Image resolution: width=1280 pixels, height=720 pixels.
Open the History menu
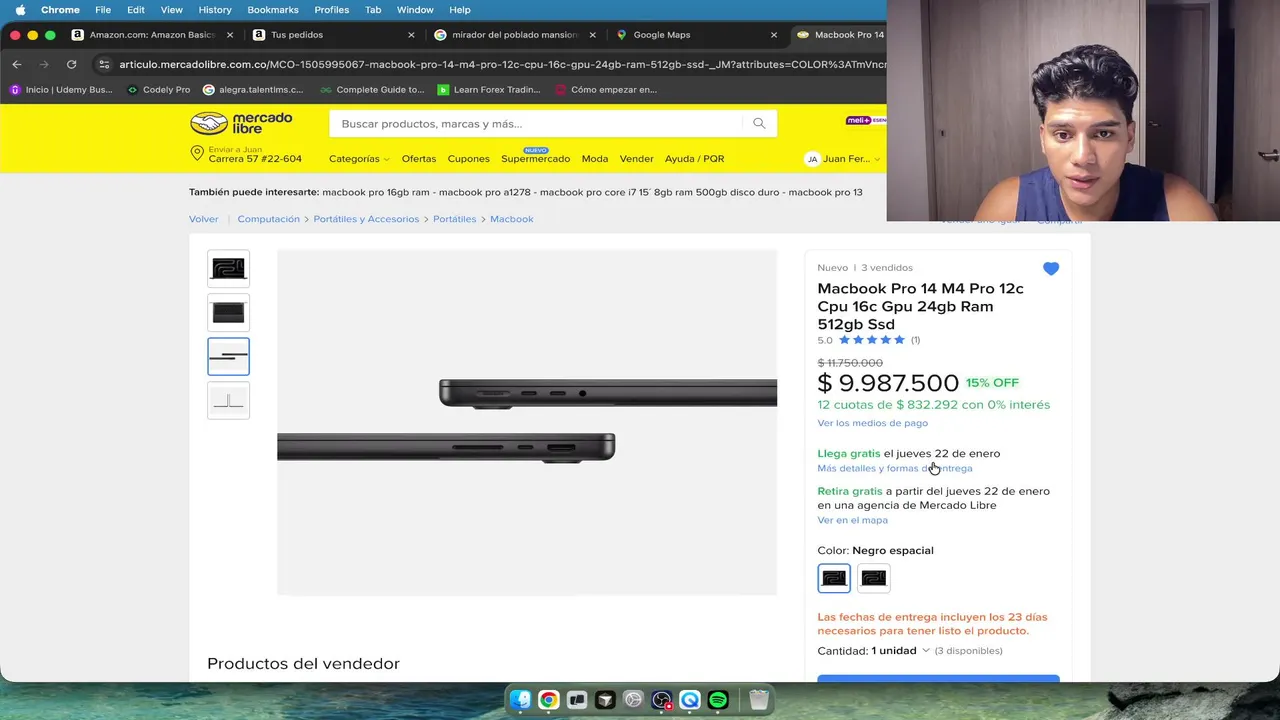(215, 10)
